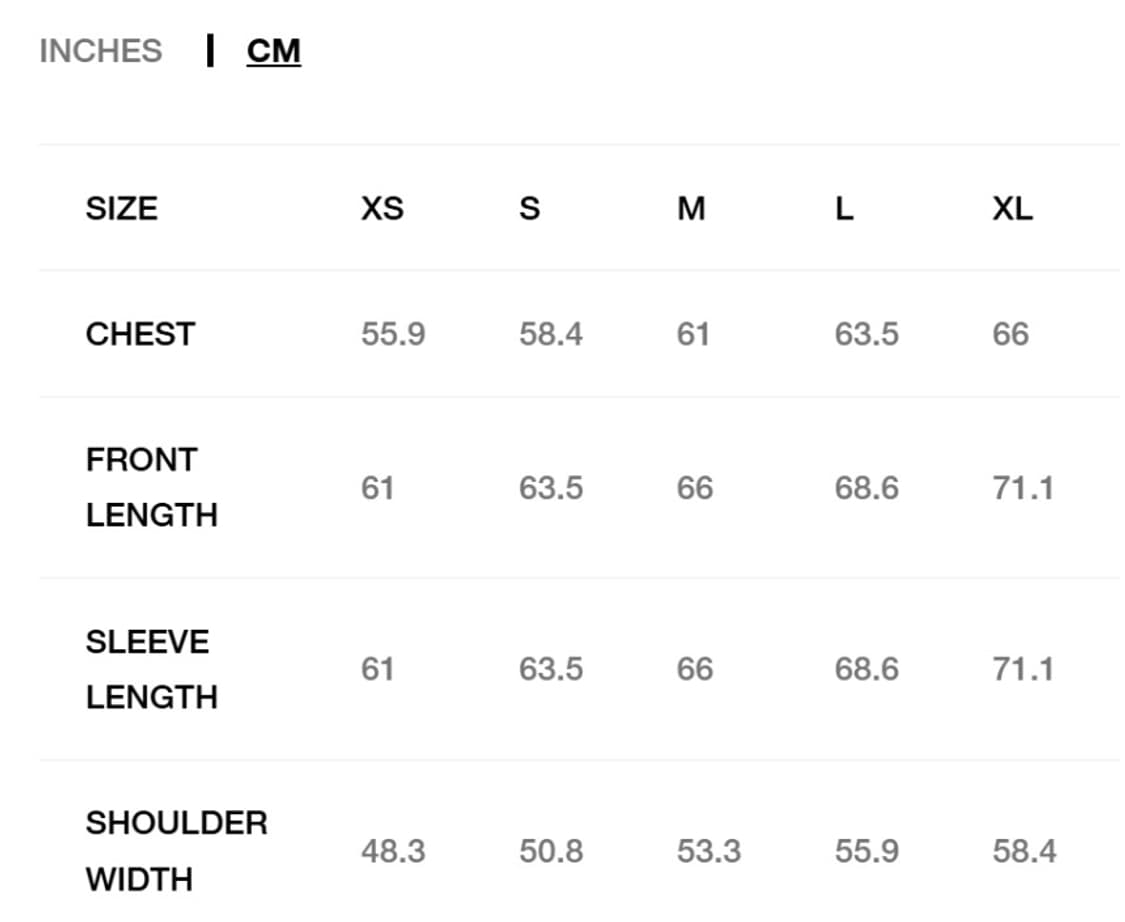Select the L size column header

pos(845,208)
